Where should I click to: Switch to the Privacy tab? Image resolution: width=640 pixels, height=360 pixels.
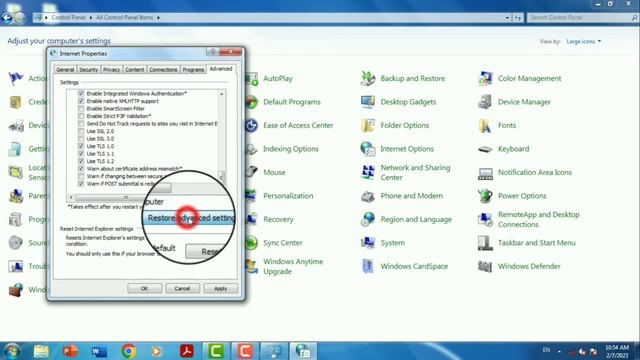(x=111, y=69)
